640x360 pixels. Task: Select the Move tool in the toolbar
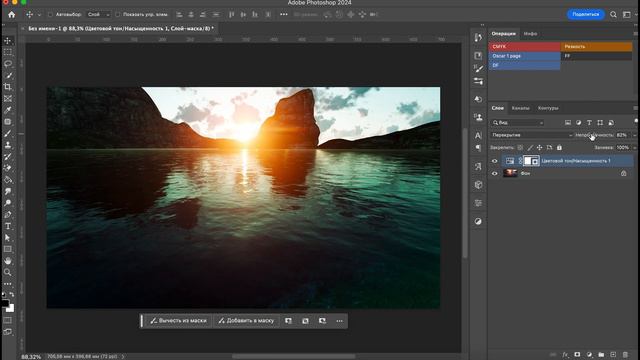point(8,41)
